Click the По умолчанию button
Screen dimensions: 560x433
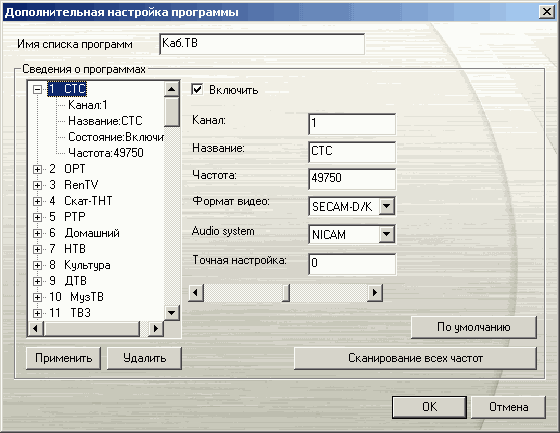[x=474, y=327]
